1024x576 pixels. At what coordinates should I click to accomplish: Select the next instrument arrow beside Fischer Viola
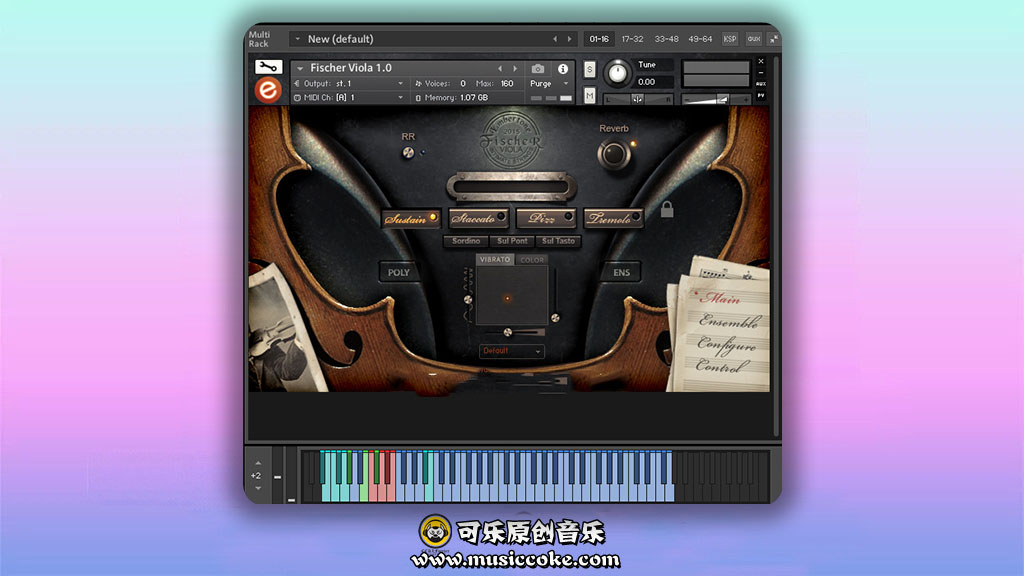pyautogui.click(x=515, y=69)
